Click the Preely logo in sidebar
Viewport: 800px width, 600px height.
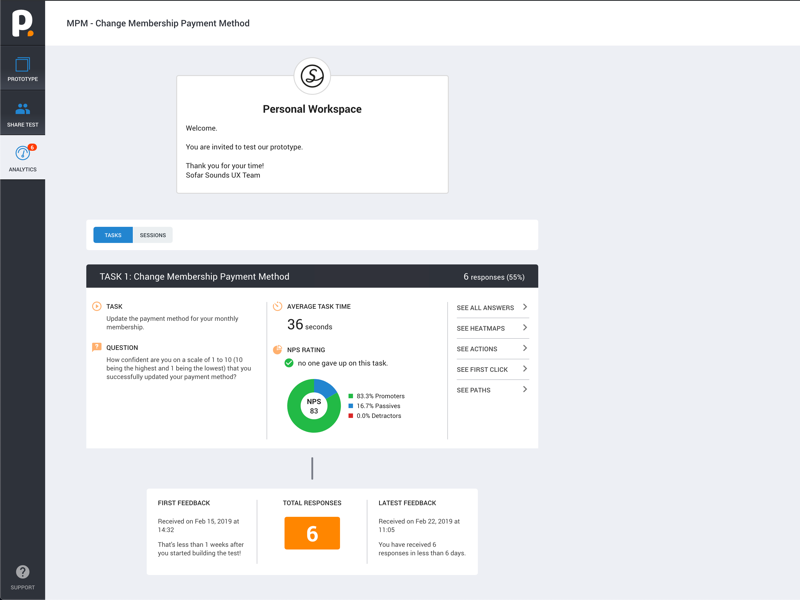(23, 23)
